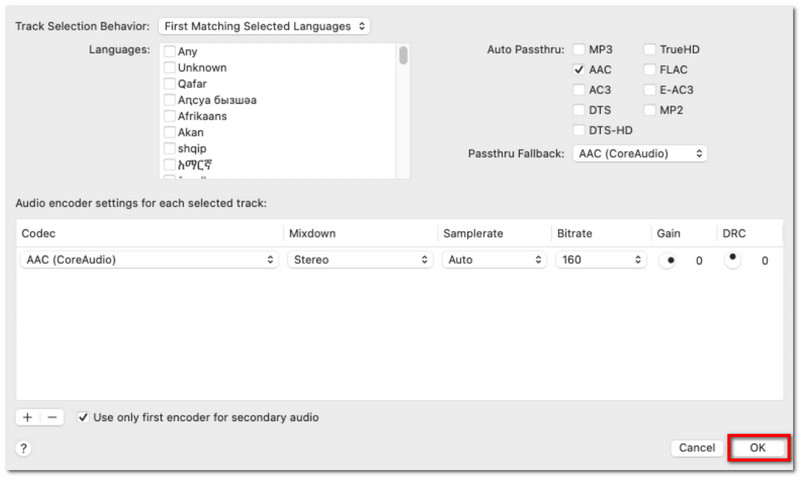The height and width of the screenshot is (477, 800).
Task: Open the Track Selection Behavior dropdown
Action: click(264, 26)
